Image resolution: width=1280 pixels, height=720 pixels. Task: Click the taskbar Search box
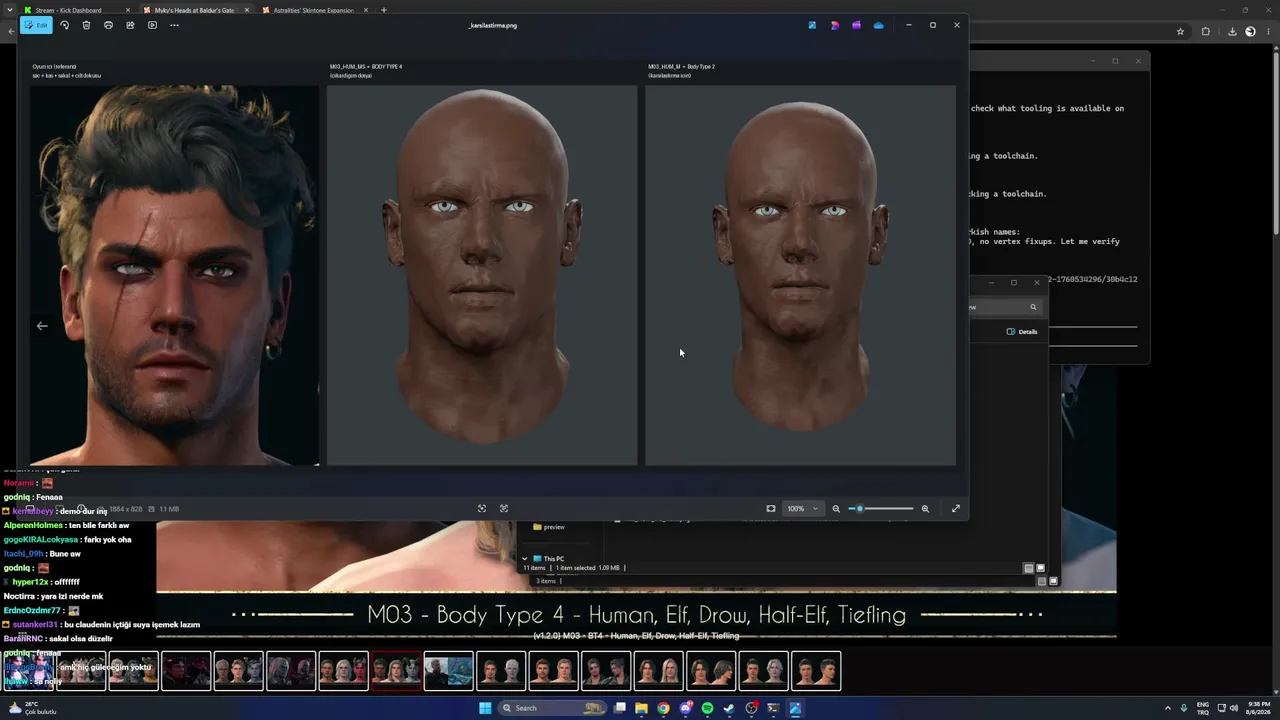552,708
